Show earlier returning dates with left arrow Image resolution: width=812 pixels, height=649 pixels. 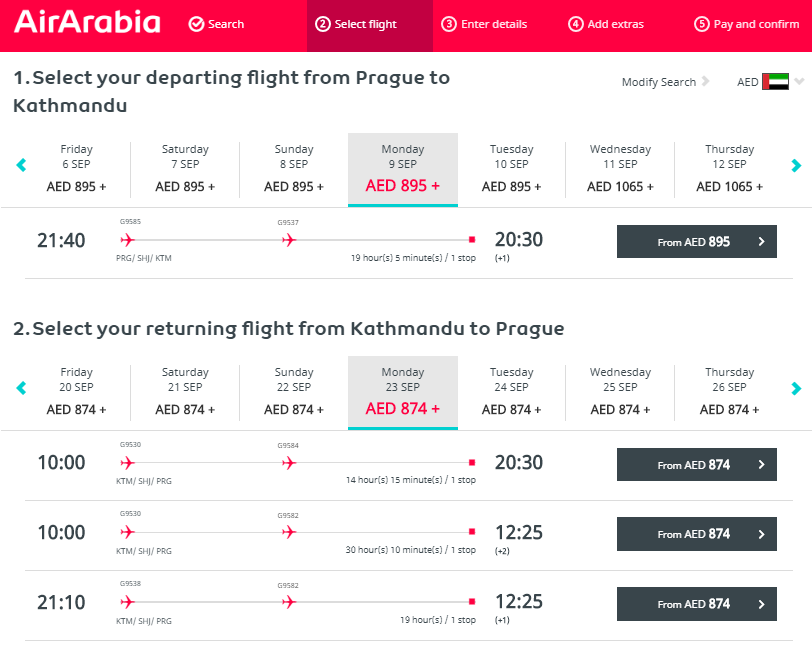coord(21,388)
